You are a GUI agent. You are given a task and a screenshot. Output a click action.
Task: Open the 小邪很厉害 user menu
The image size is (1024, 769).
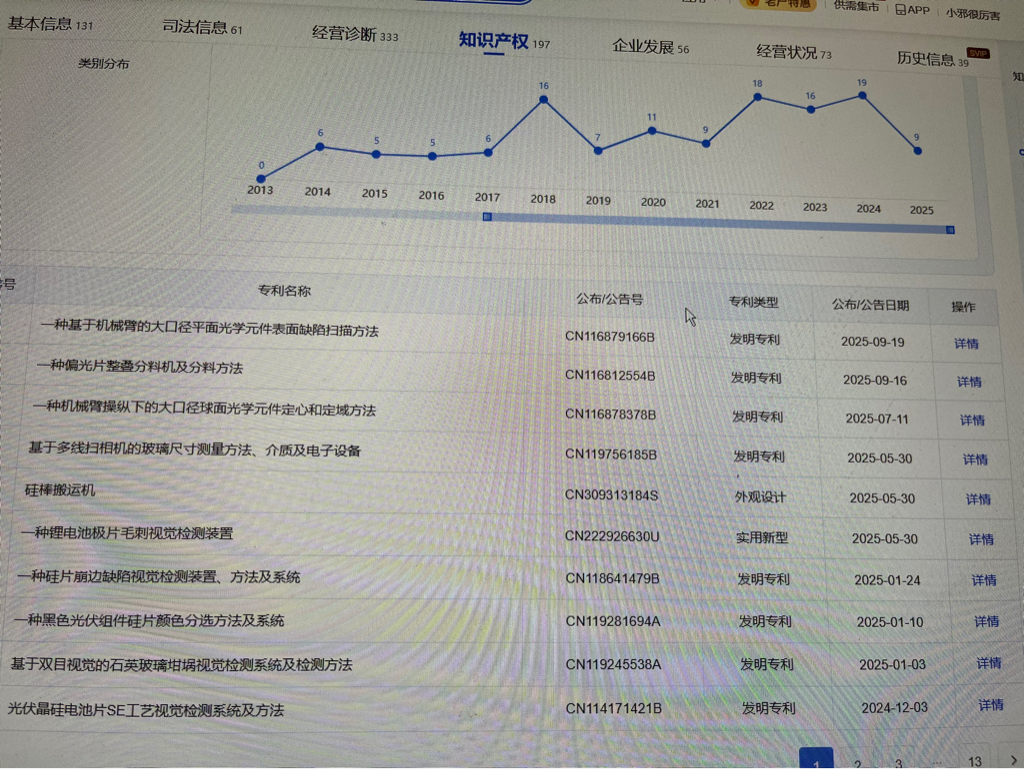tap(972, 14)
